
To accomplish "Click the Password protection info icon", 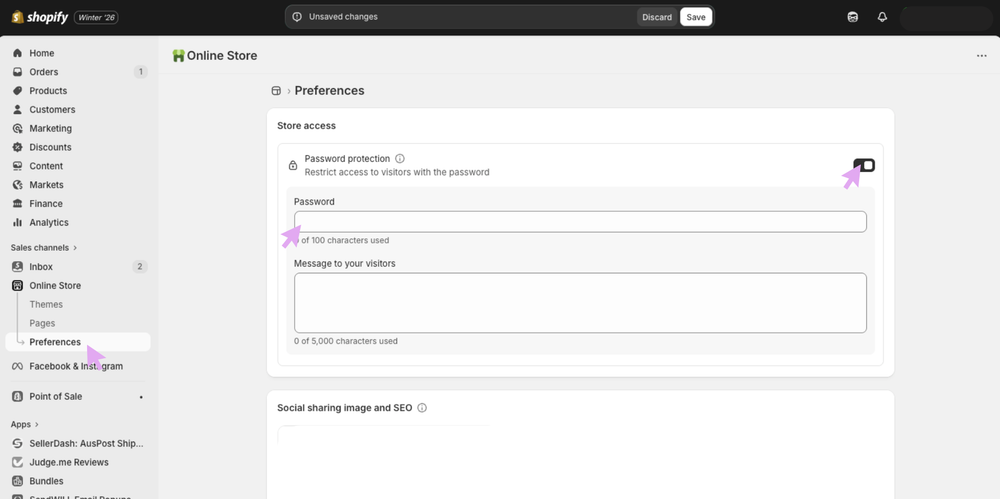I will point(400,158).
